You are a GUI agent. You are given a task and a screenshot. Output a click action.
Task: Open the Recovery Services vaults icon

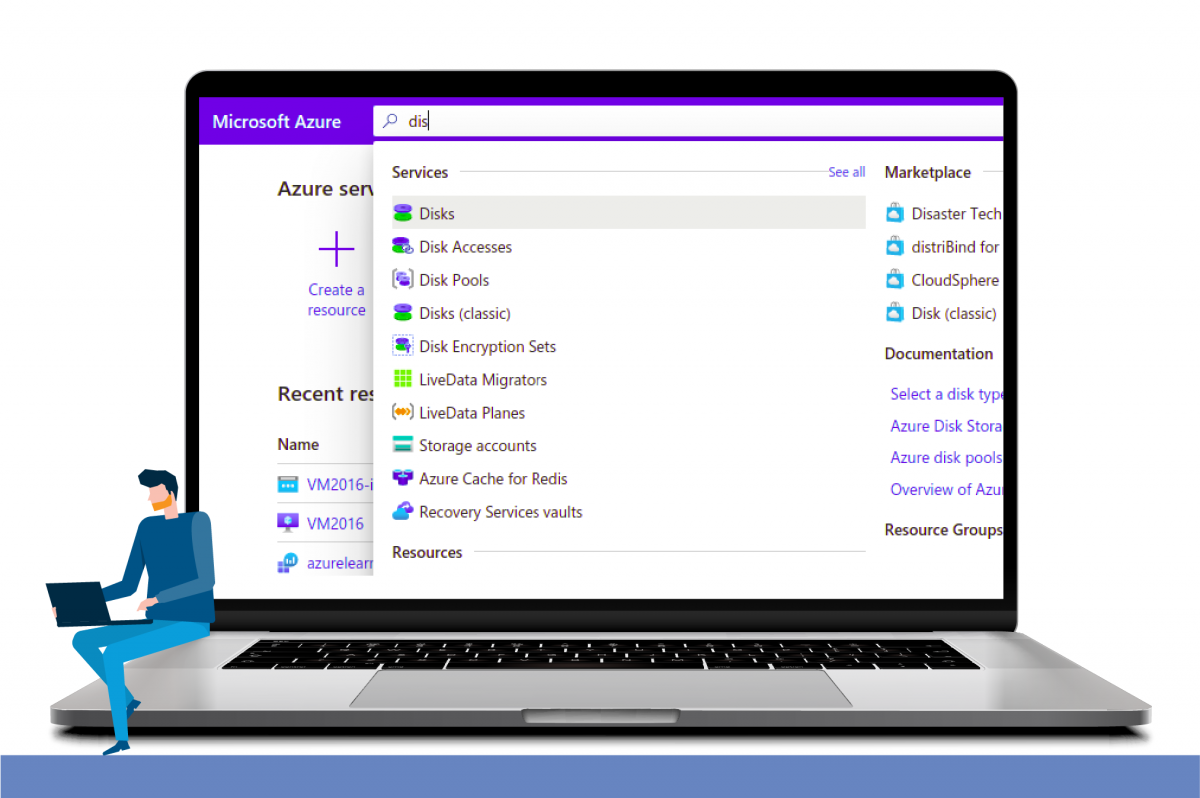(404, 511)
